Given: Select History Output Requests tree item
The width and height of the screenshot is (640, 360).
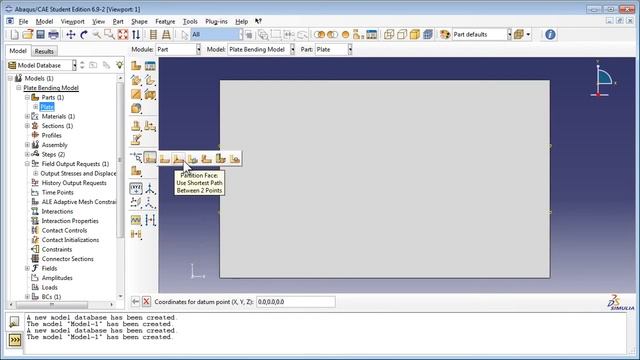Looking at the screenshot, I should (x=74, y=183).
